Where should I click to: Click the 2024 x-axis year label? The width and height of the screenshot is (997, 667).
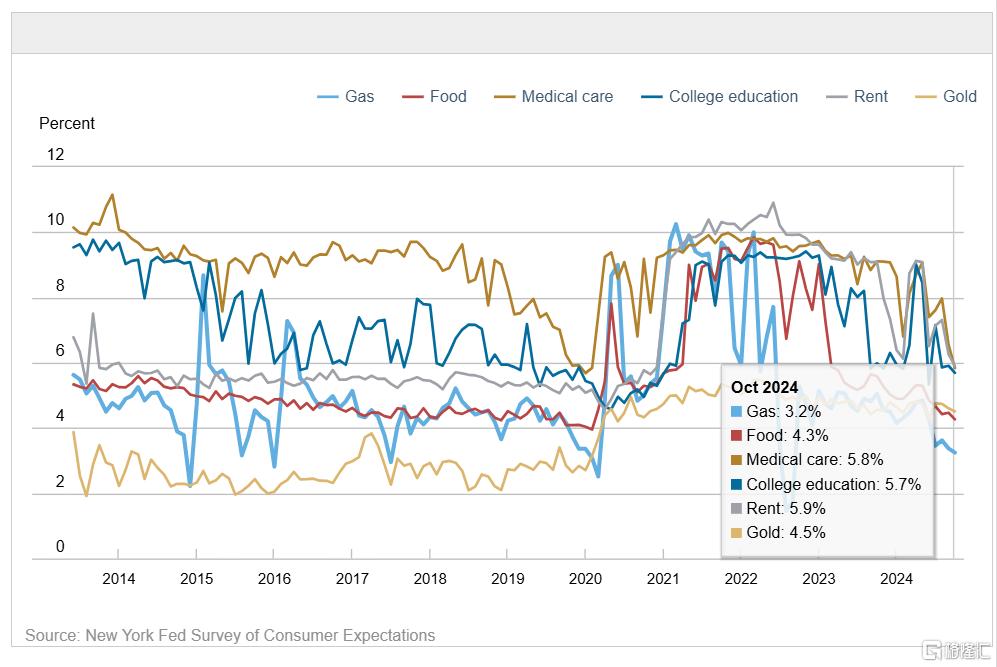tap(896, 578)
